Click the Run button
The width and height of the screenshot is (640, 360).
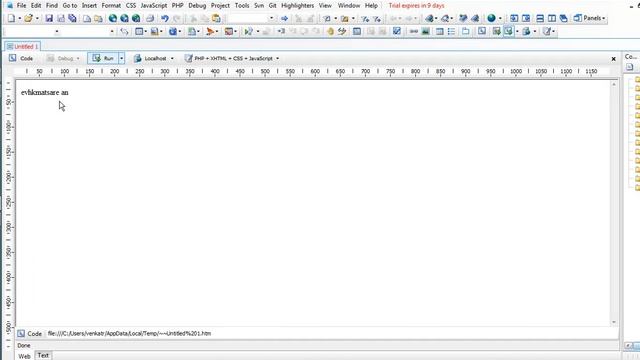click(103, 58)
